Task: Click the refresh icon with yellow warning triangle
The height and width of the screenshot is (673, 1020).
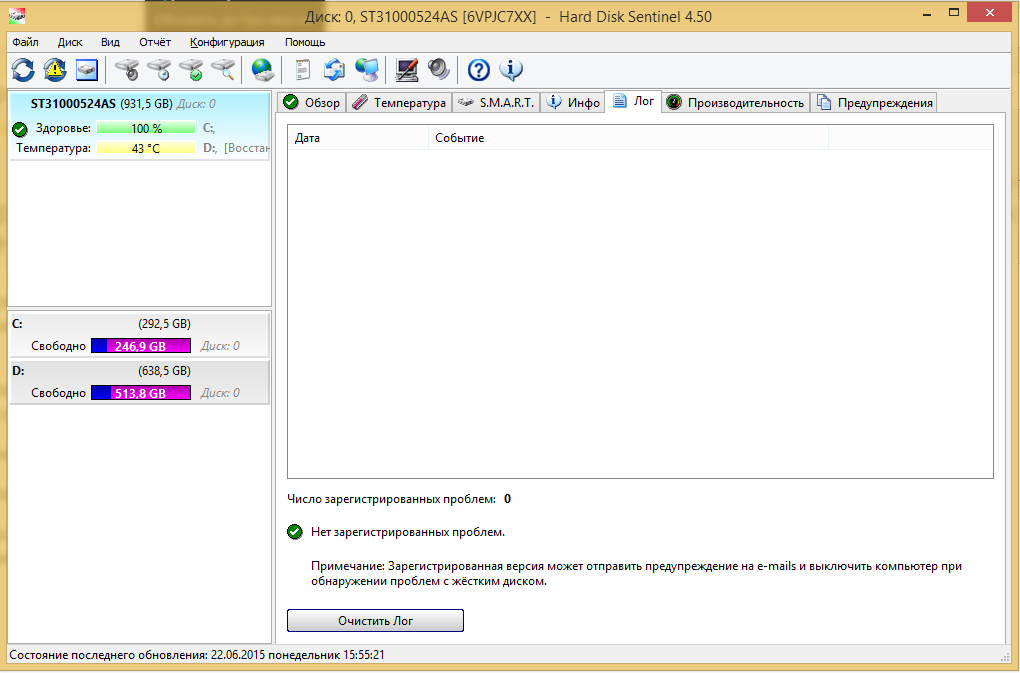Action: 54,70
